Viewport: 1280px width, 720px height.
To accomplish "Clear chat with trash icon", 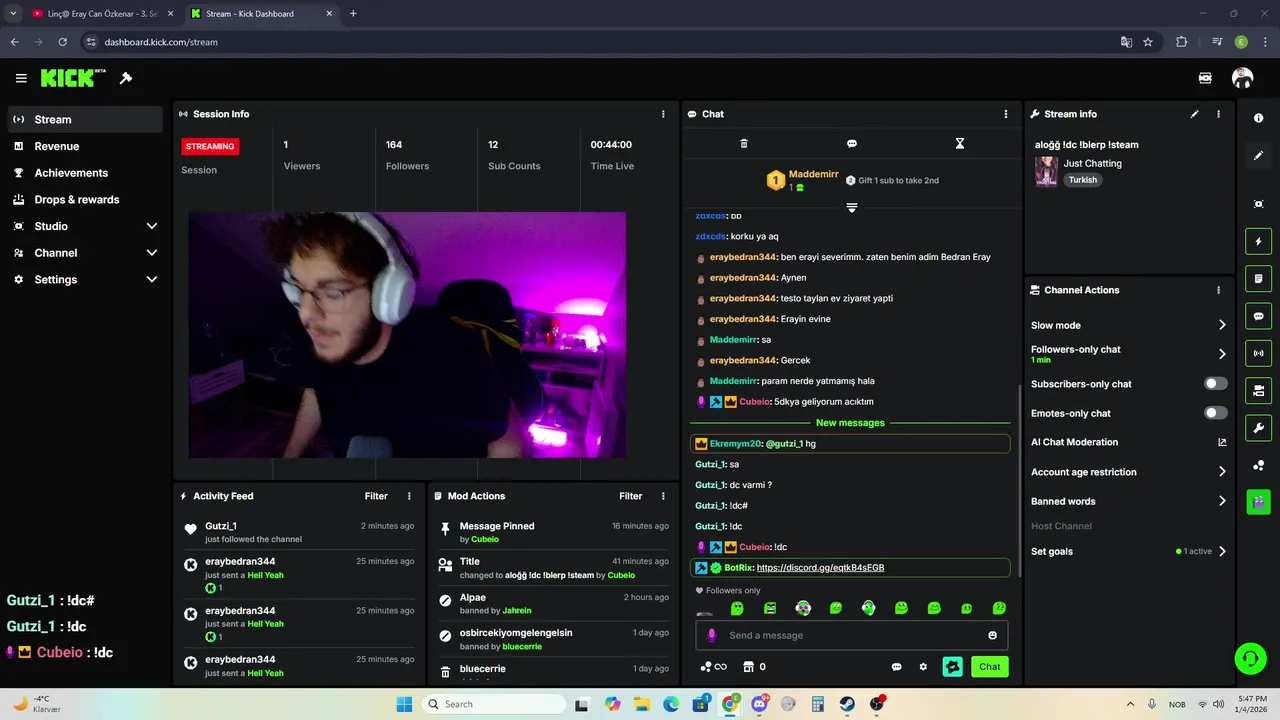I will tap(744, 144).
